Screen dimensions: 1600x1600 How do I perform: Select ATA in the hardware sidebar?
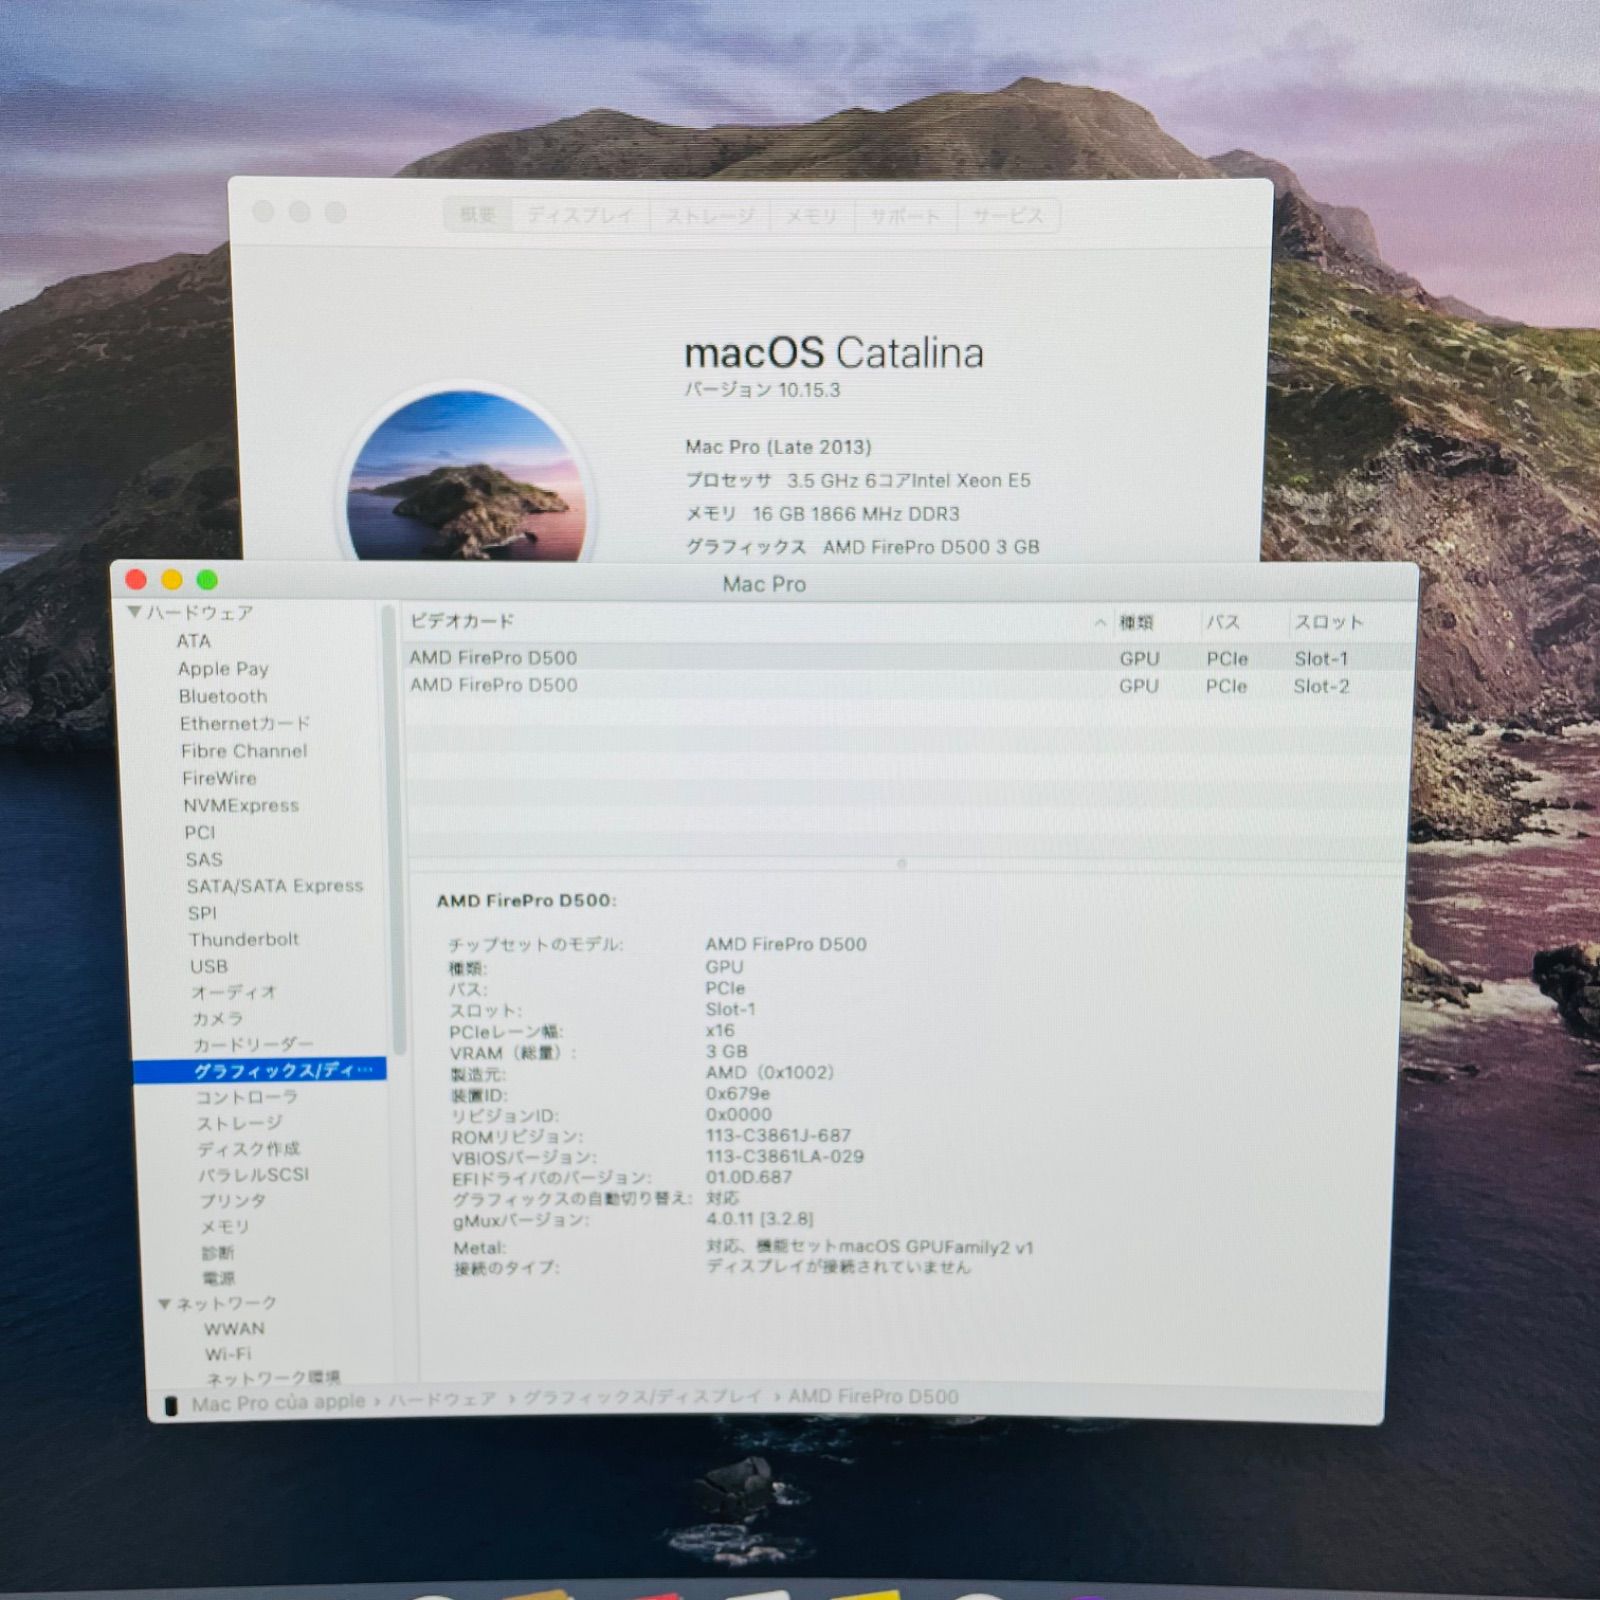(x=194, y=641)
